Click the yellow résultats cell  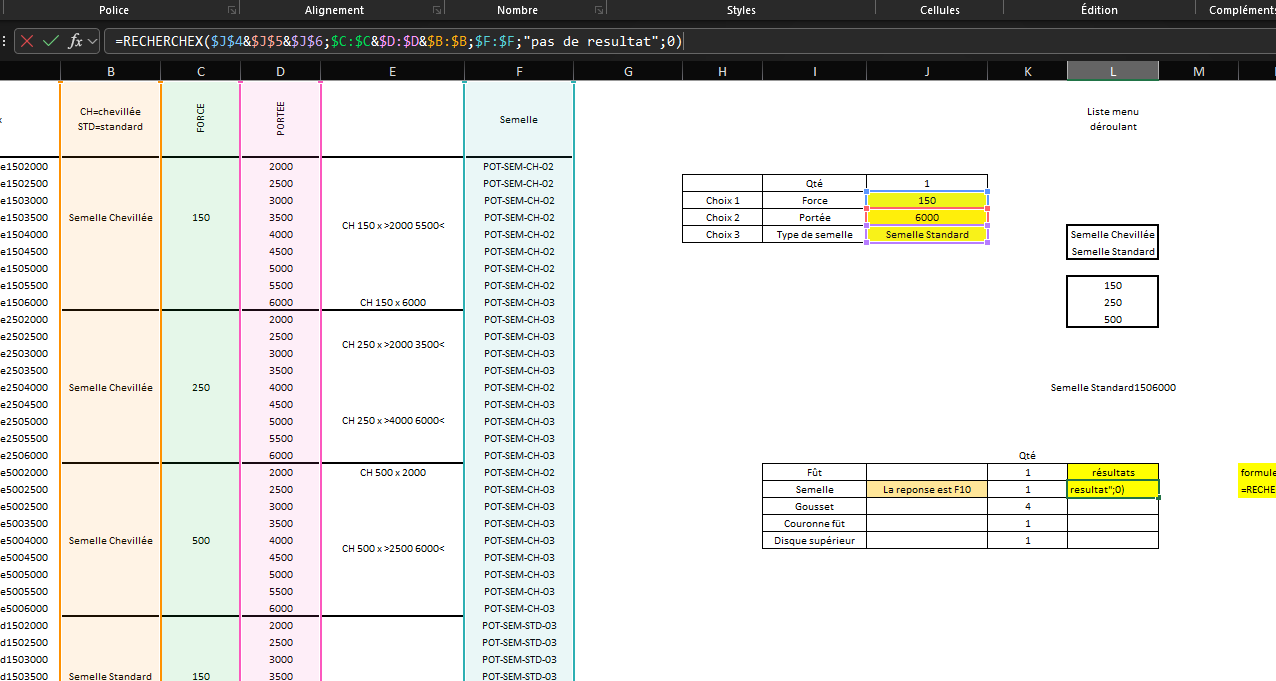pos(1113,472)
